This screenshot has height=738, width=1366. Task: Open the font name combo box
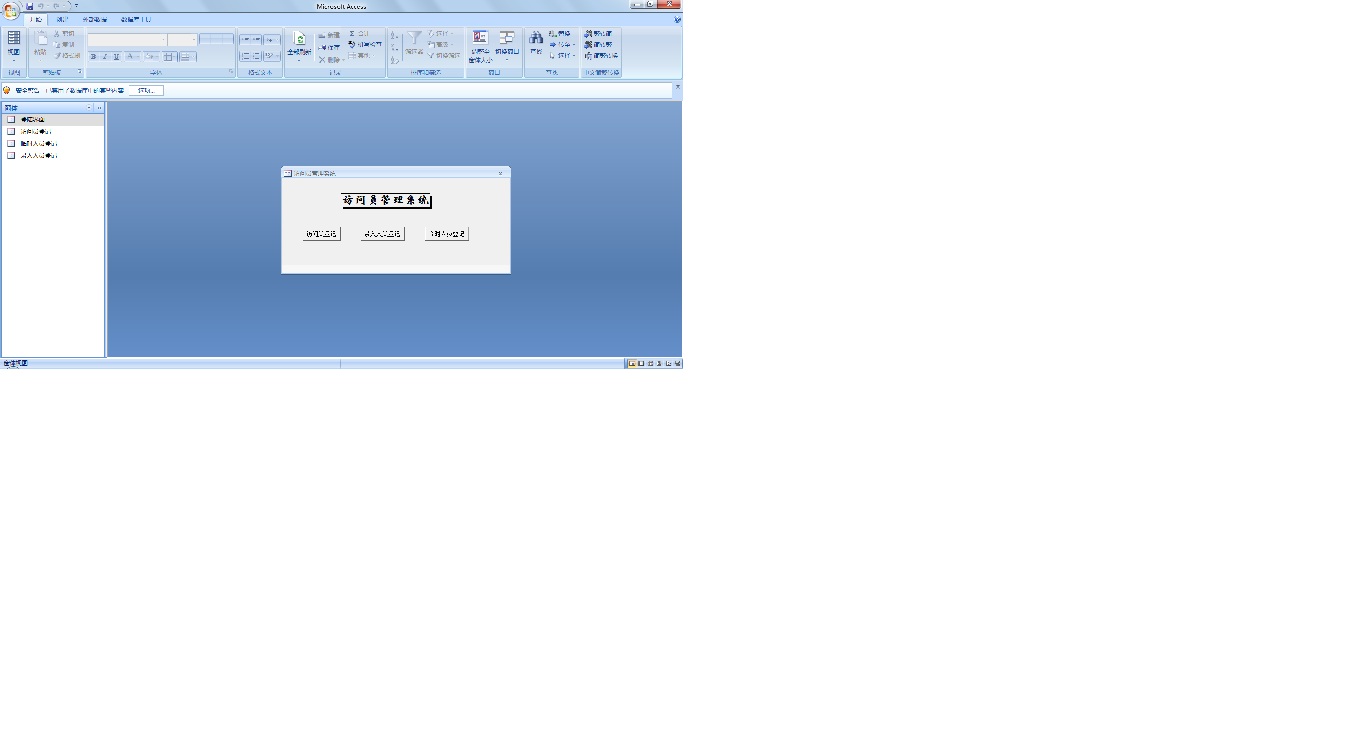point(127,40)
